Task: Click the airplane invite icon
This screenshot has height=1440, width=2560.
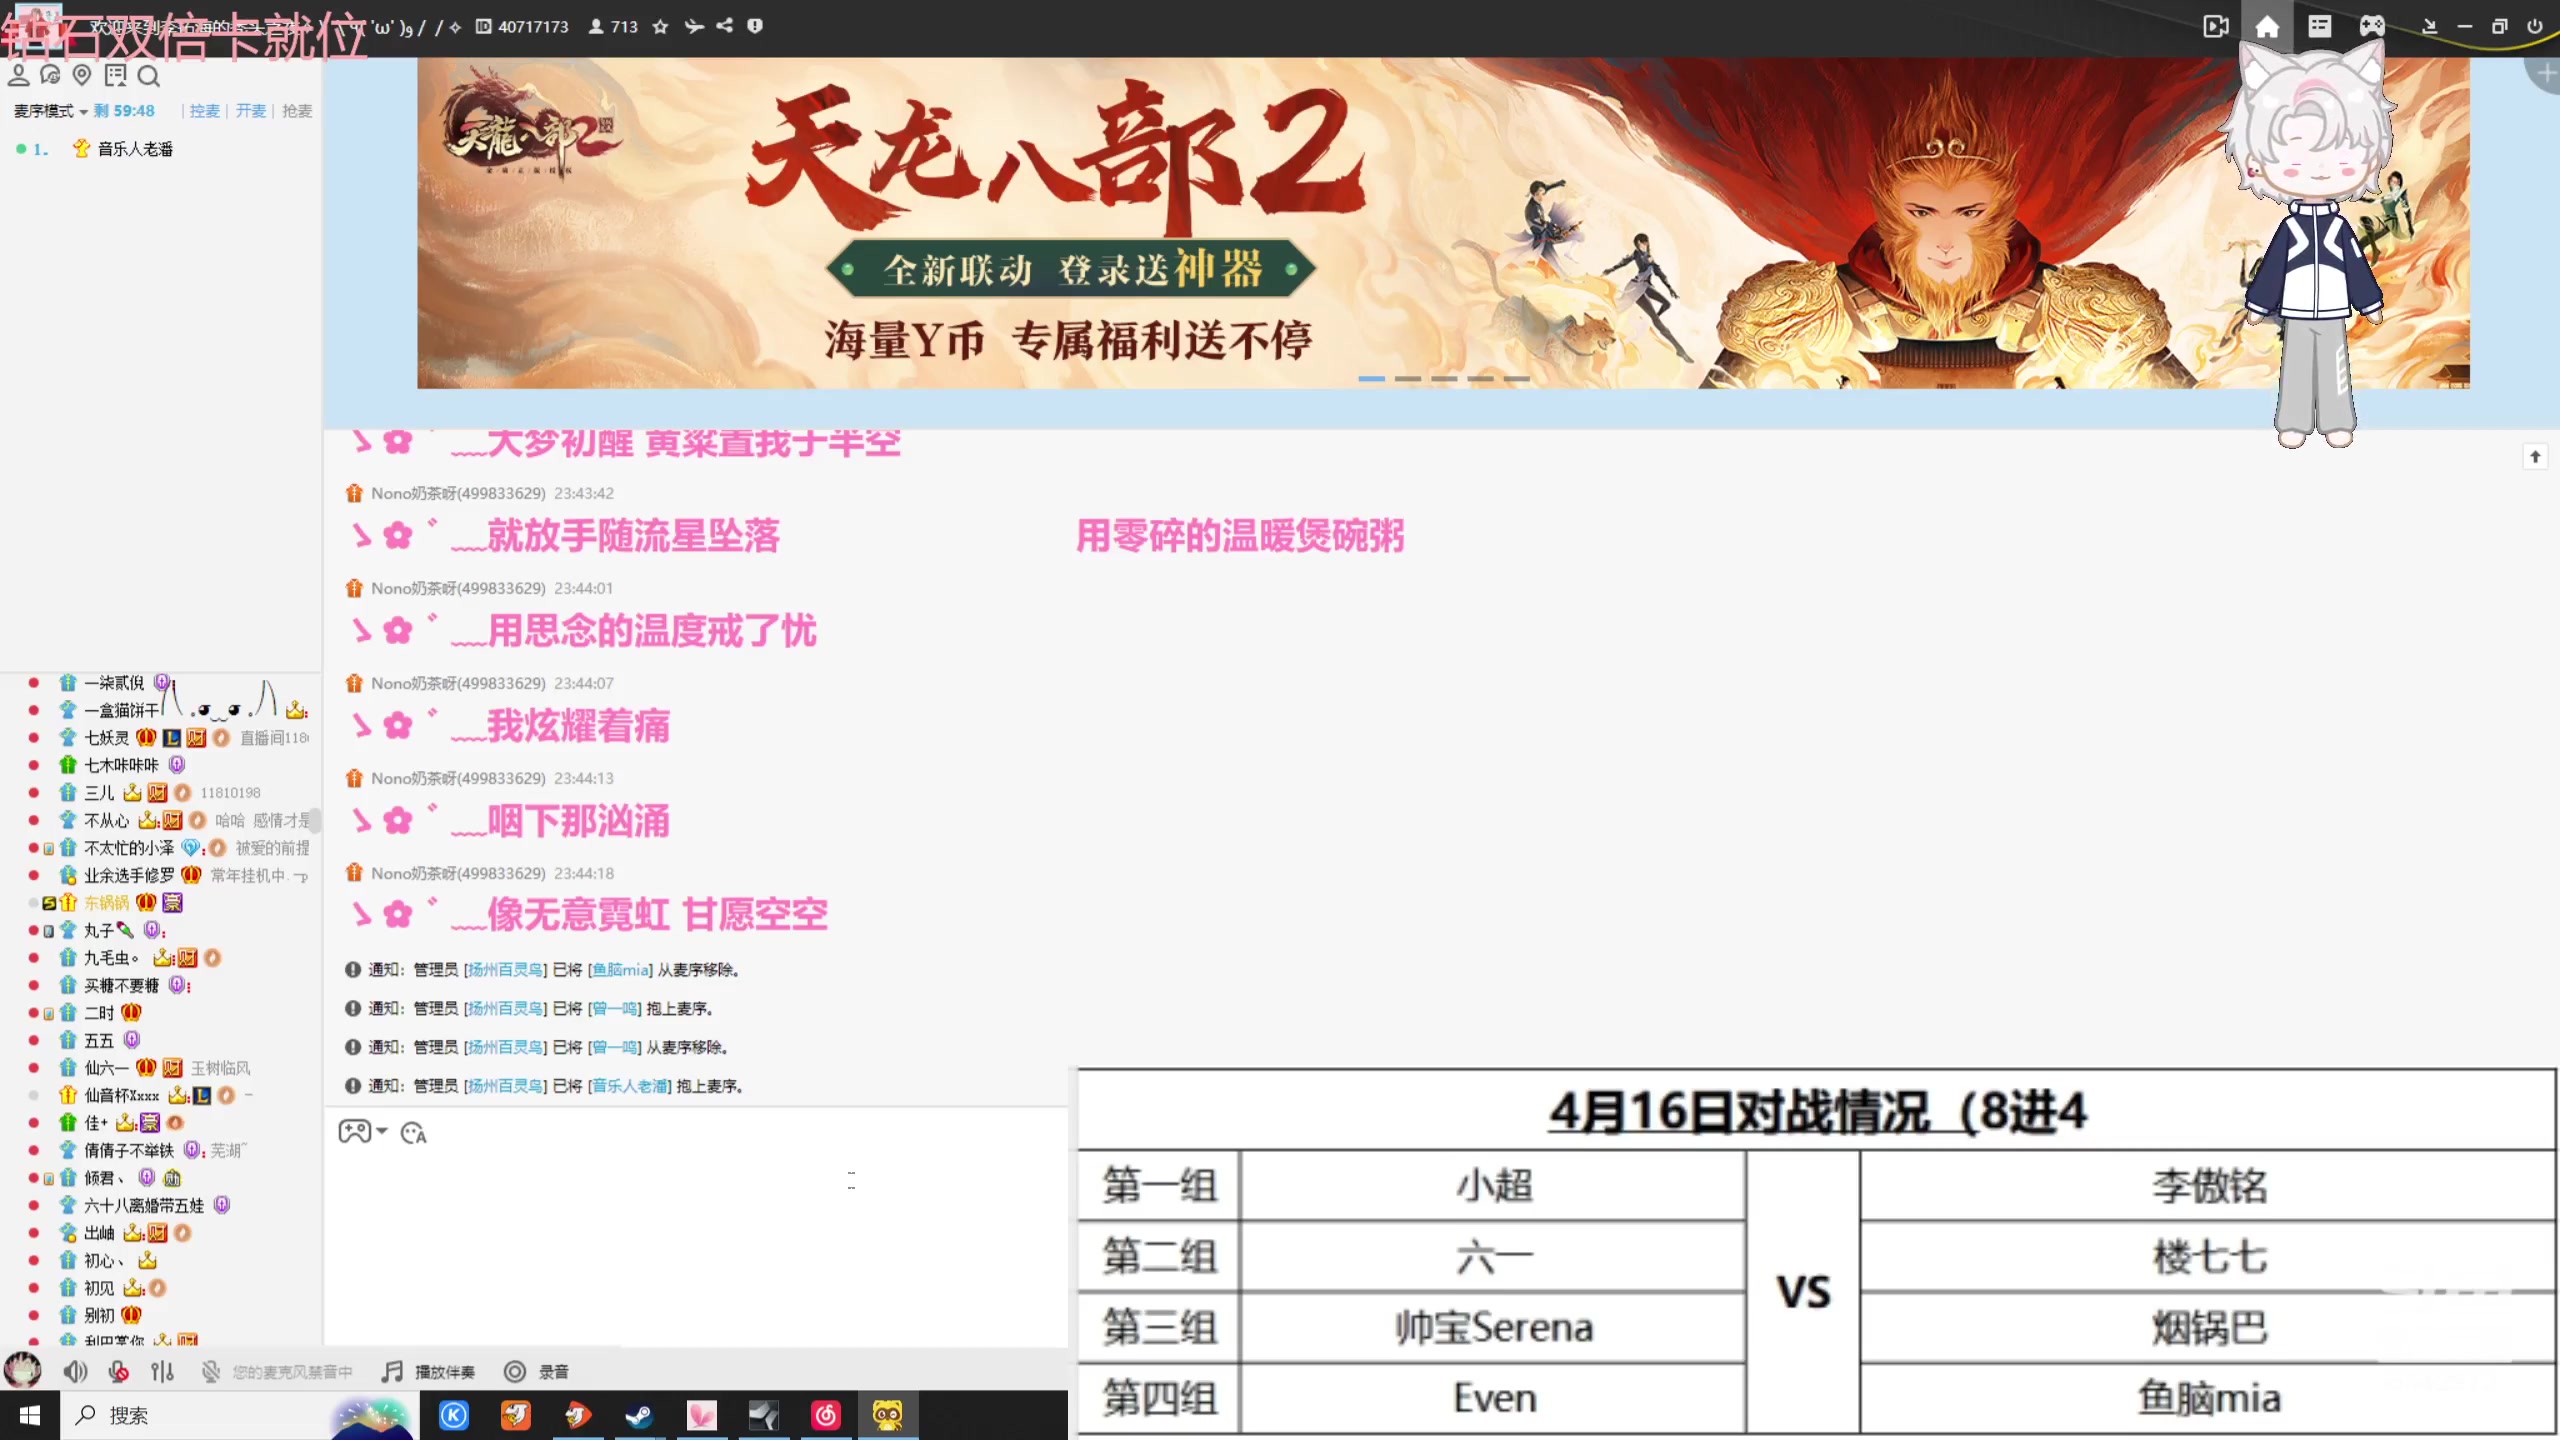Action: pos(694,27)
